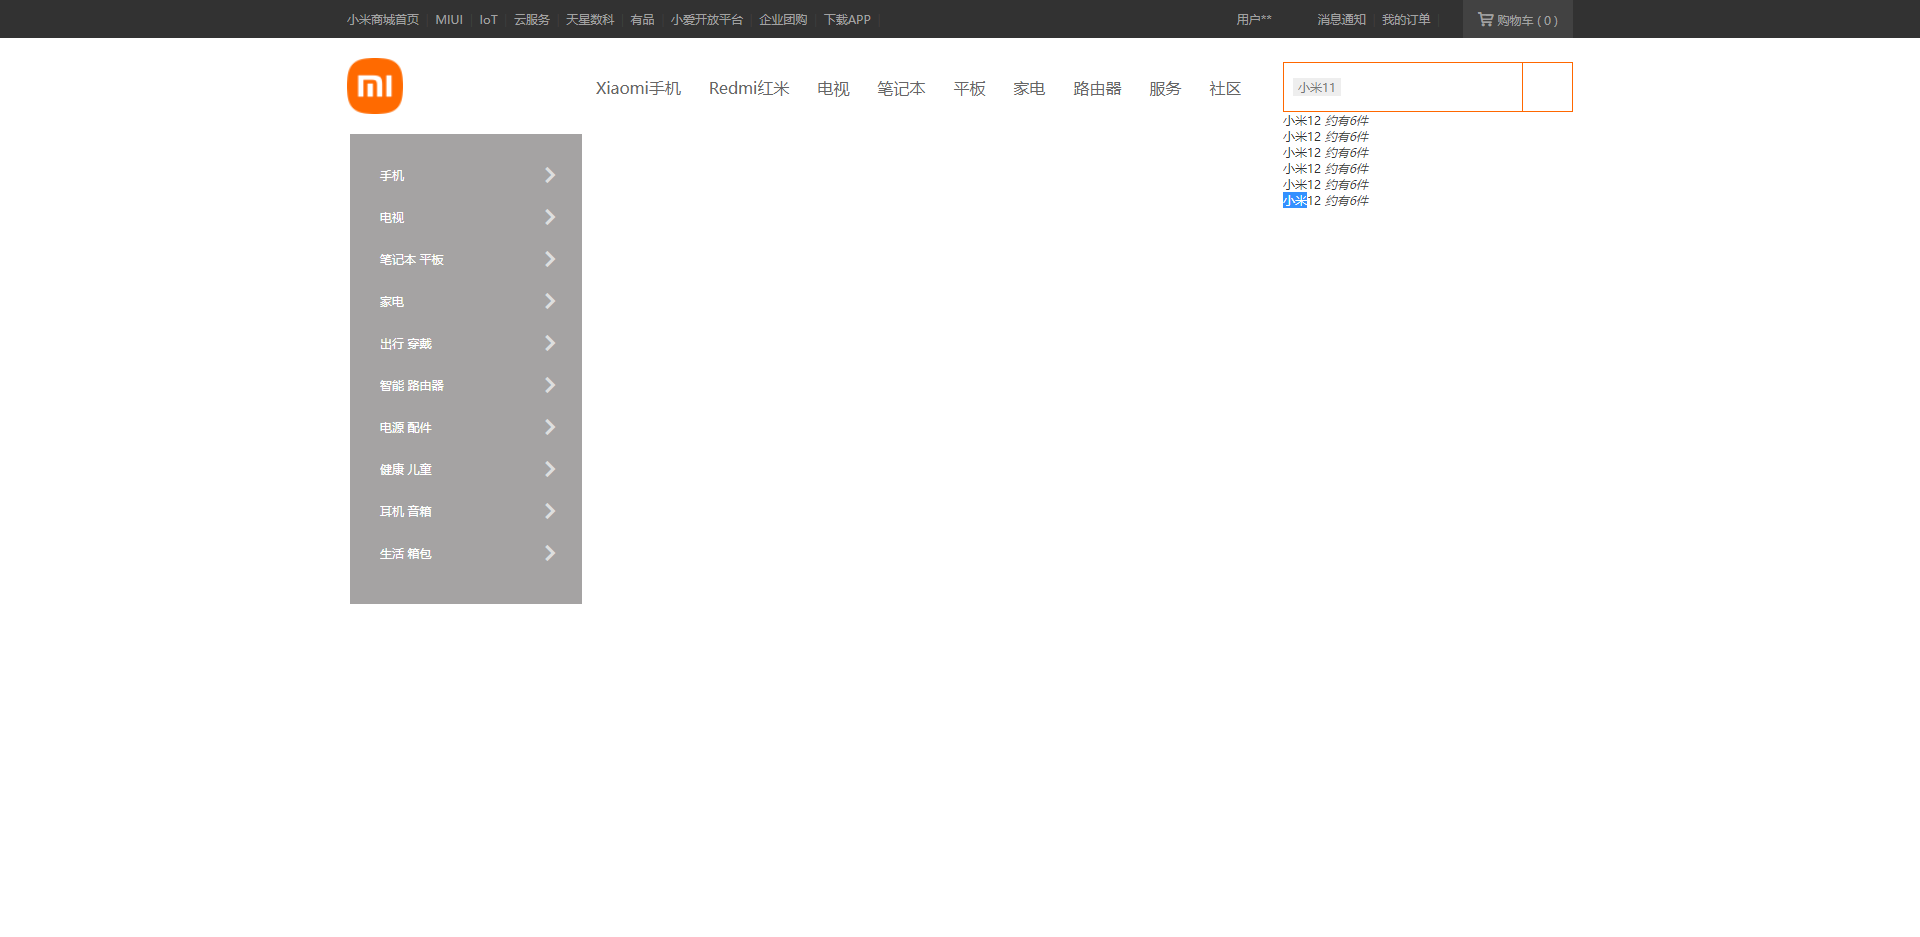Click the 我的订单 link
The image size is (1920, 937).
click(x=1406, y=19)
